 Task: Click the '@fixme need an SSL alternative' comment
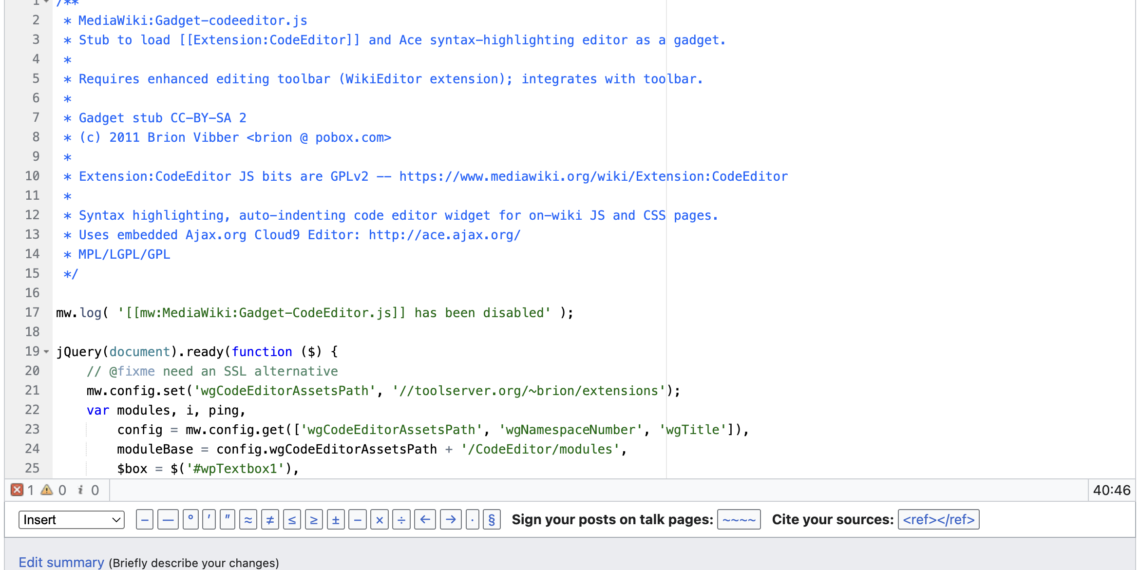pos(212,371)
